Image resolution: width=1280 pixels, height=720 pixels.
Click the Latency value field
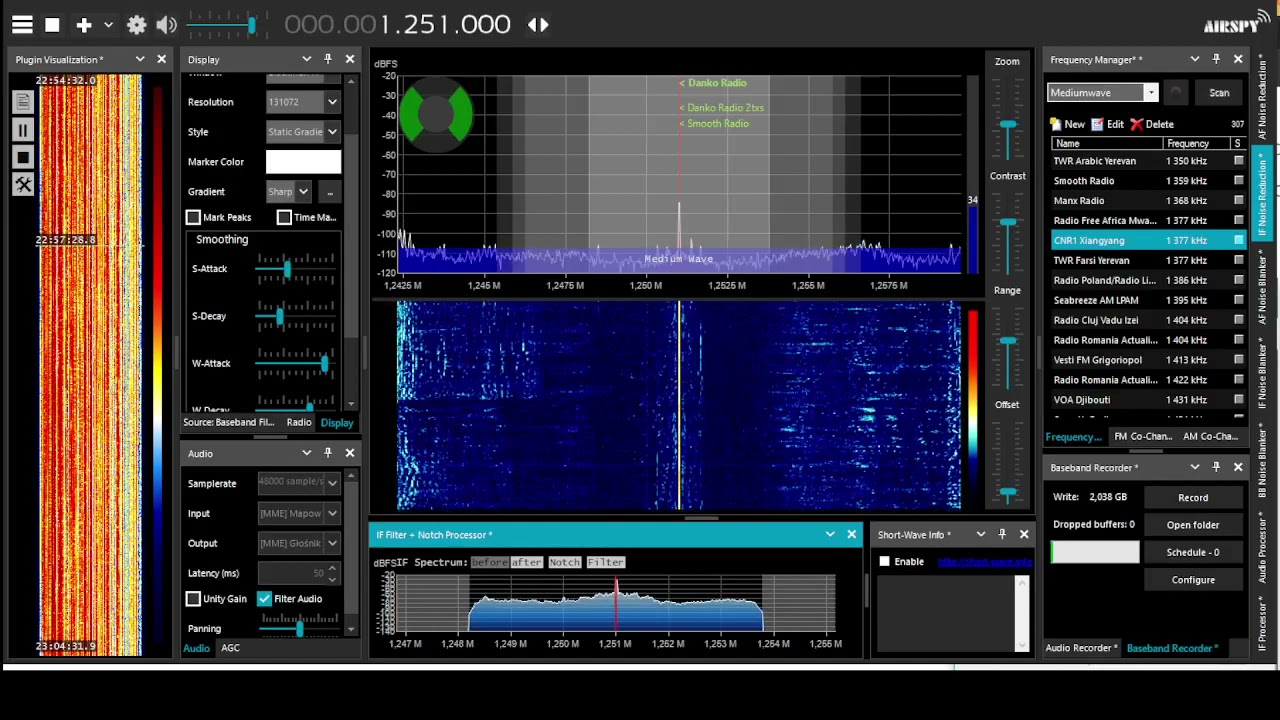click(292, 573)
